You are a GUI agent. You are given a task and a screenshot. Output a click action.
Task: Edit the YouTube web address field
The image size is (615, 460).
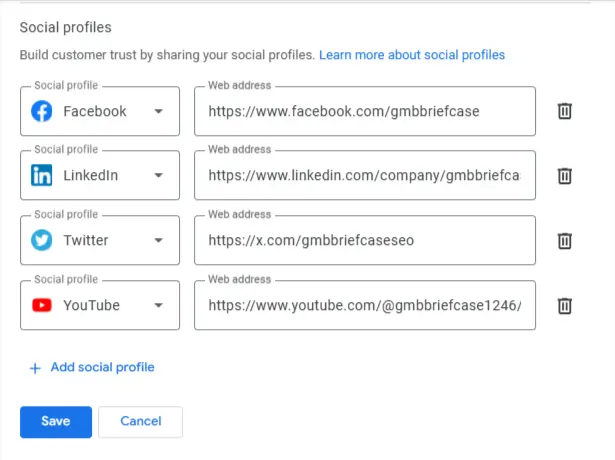[x=365, y=305]
